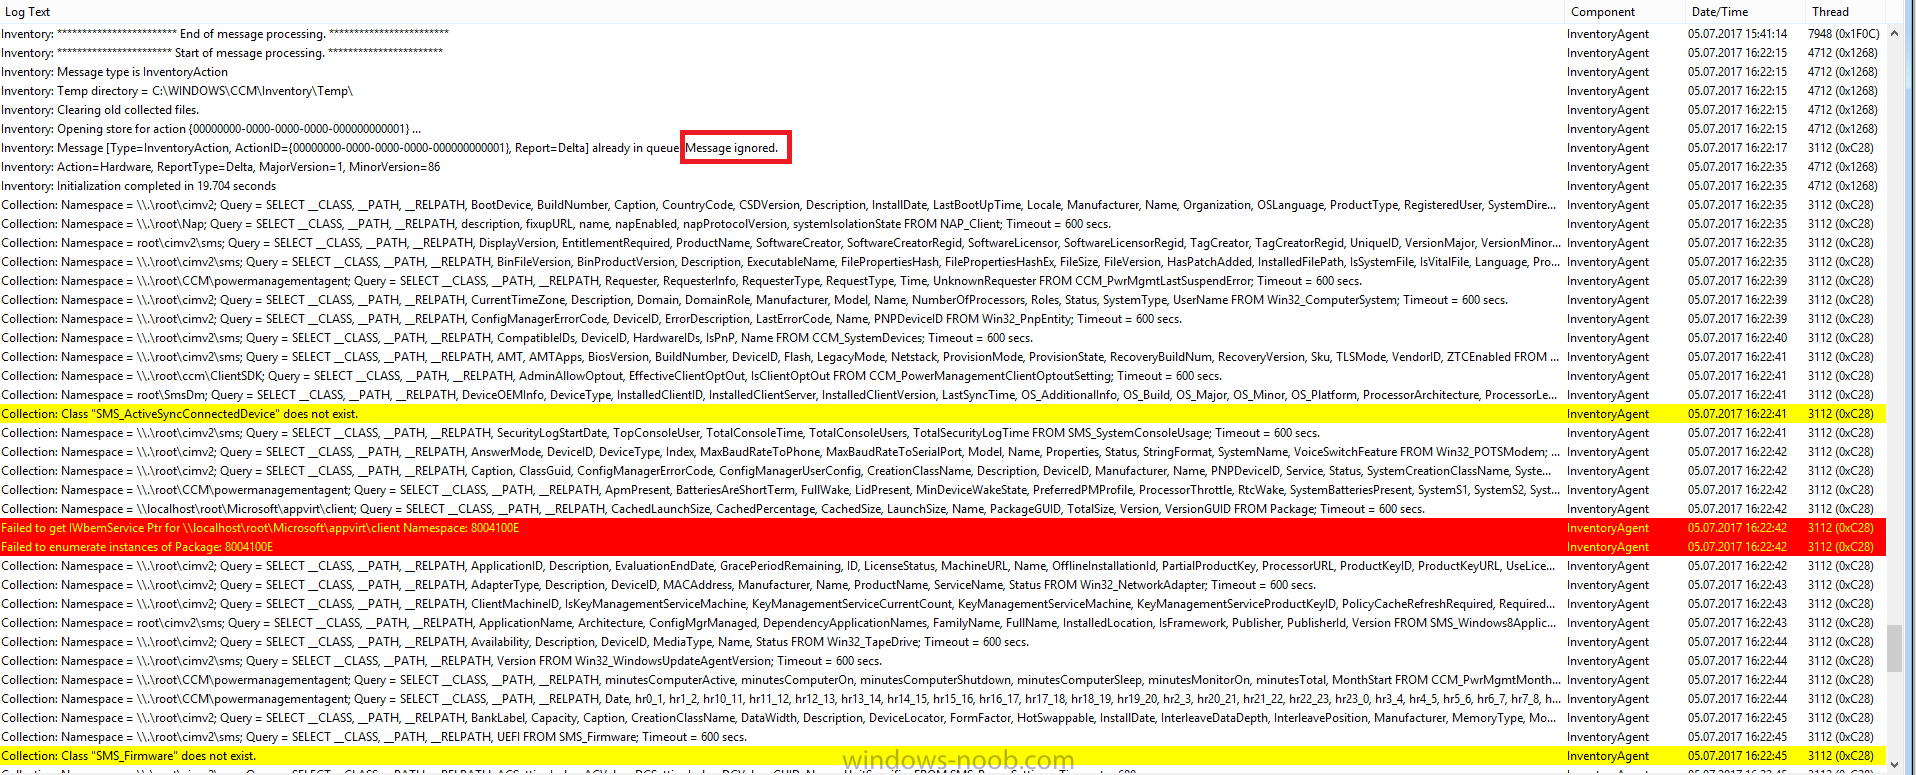Viewport: 1917px width, 775px height.
Task: Click the Thread column header
Action: (x=1830, y=12)
